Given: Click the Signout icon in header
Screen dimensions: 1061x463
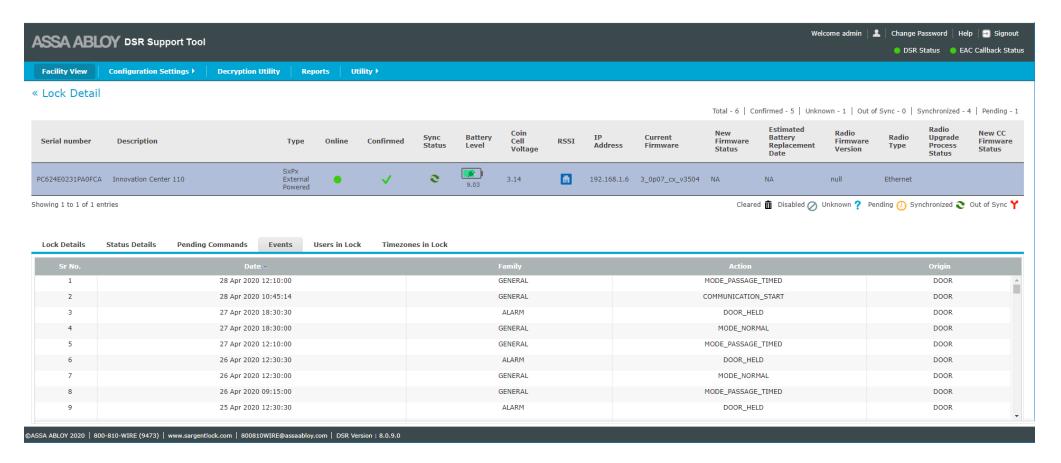Looking at the screenshot, I should tap(986, 33).
